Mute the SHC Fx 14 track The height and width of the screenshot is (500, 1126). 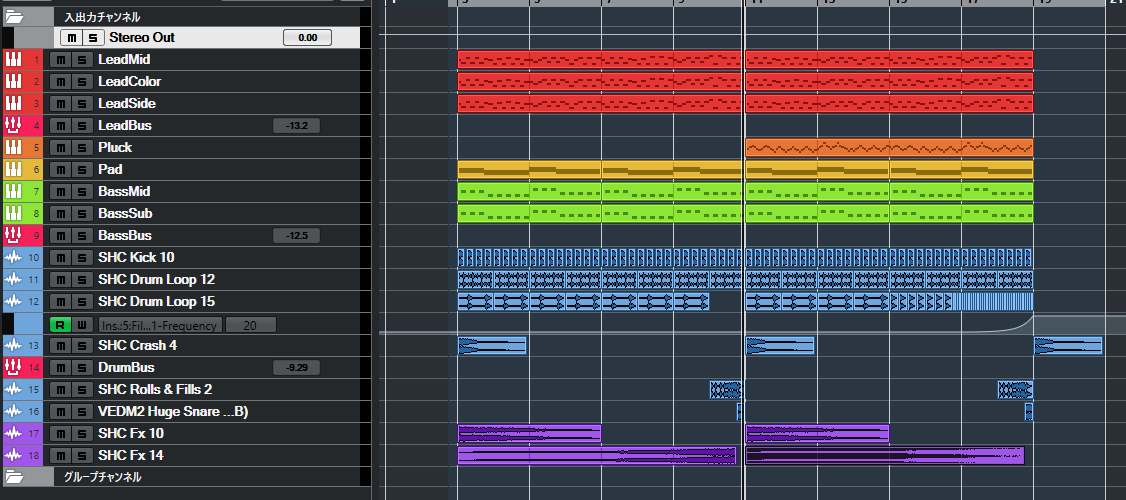click(60, 455)
